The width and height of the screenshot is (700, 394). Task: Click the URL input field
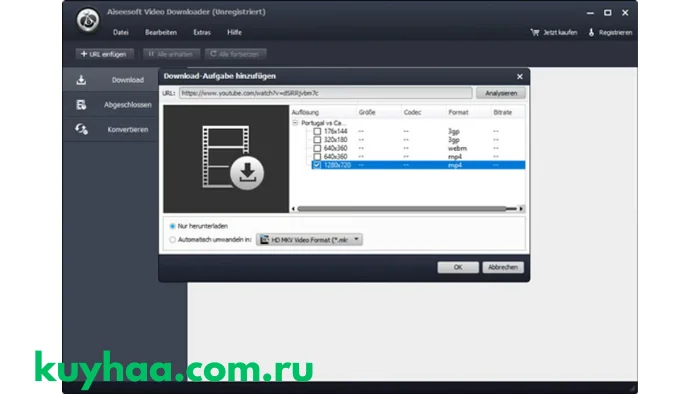click(326, 93)
